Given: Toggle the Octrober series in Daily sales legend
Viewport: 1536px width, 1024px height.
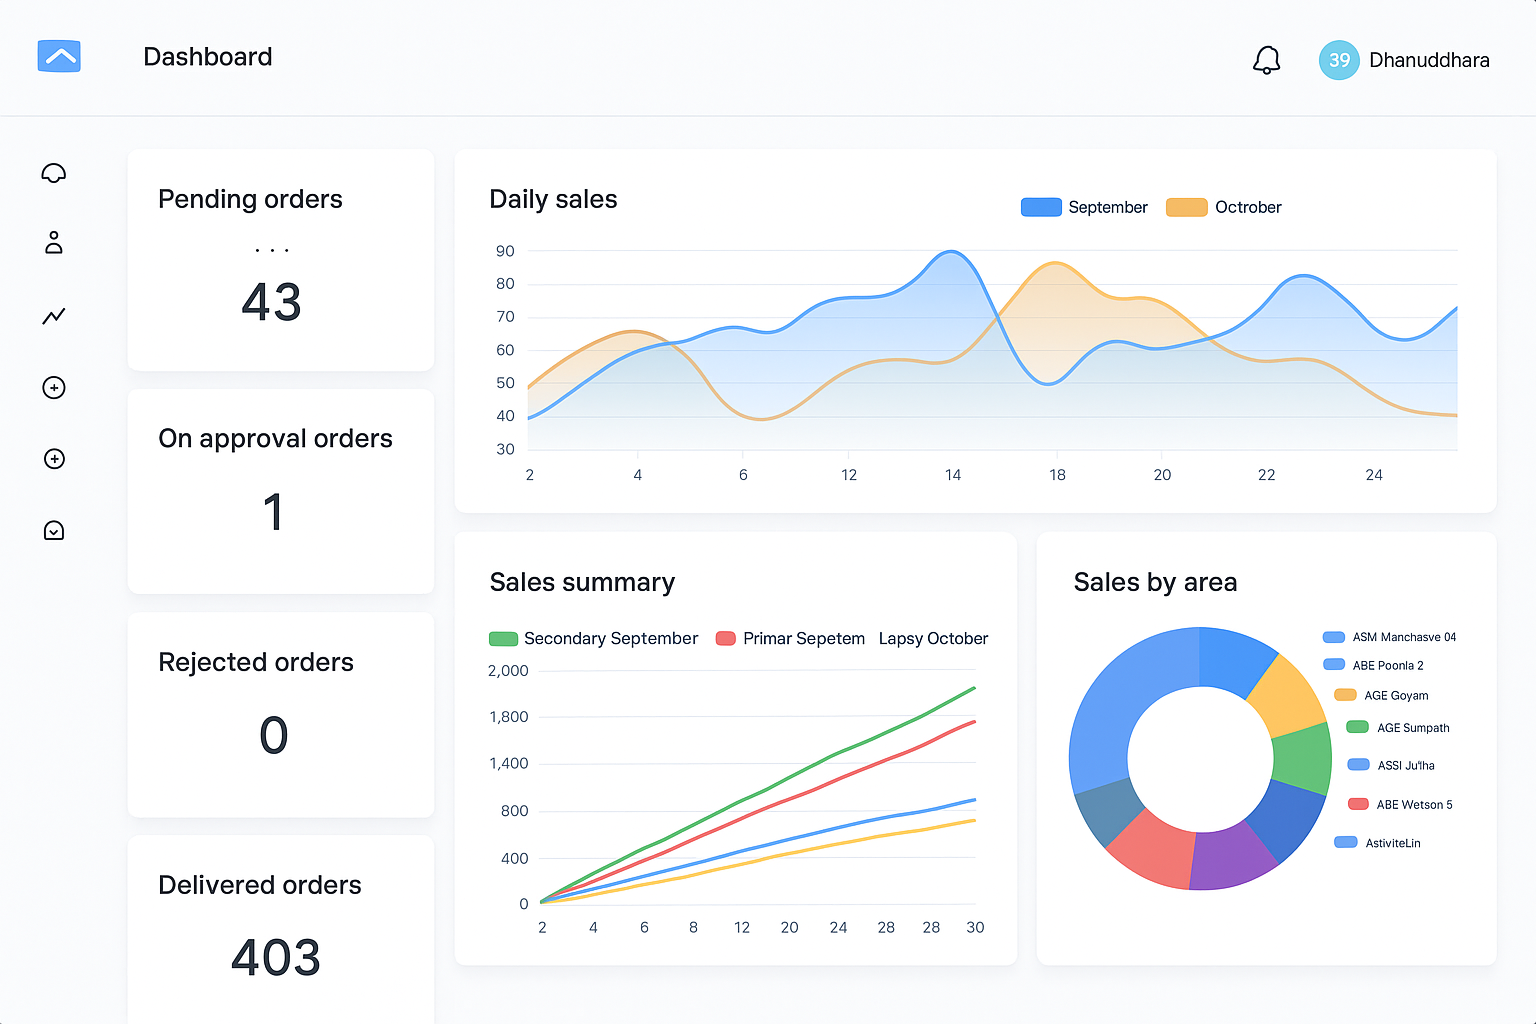Looking at the screenshot, I should coord(1224,207).
